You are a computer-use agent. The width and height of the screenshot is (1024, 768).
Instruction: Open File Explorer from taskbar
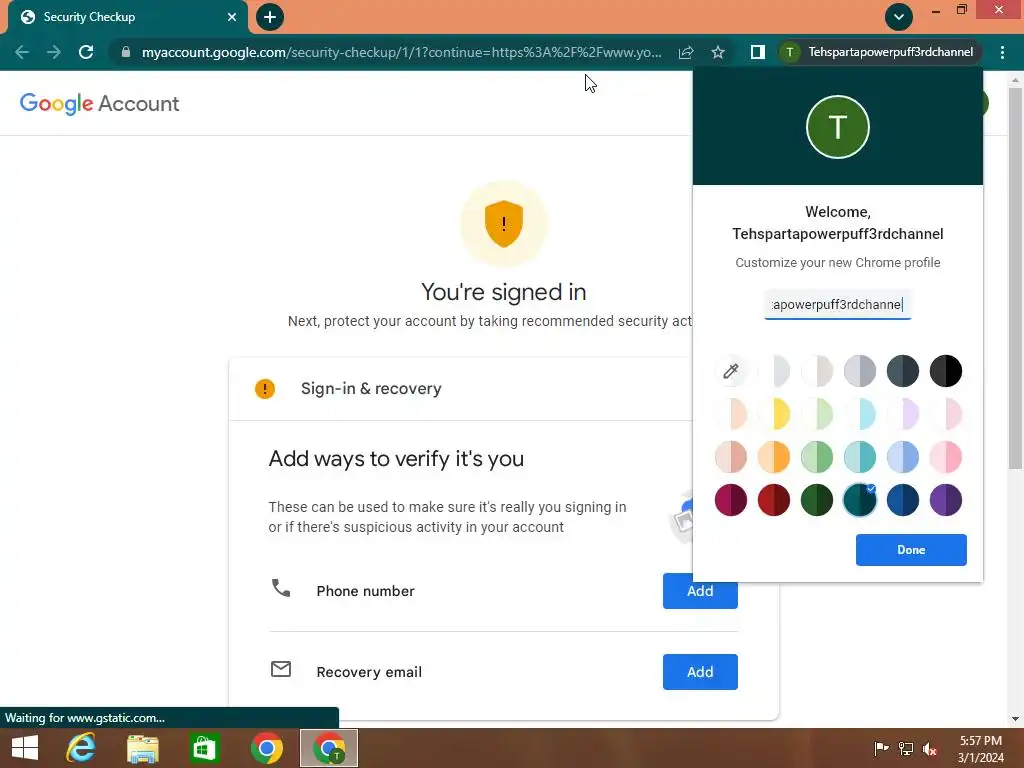(142, 748)
